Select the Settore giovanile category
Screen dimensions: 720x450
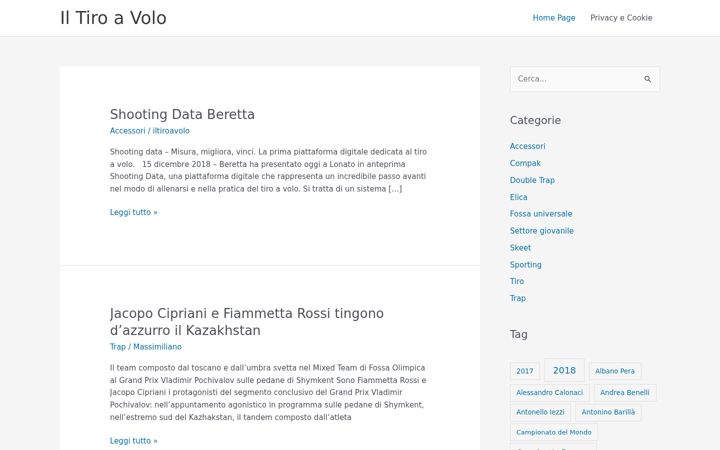tap(541, 231)
